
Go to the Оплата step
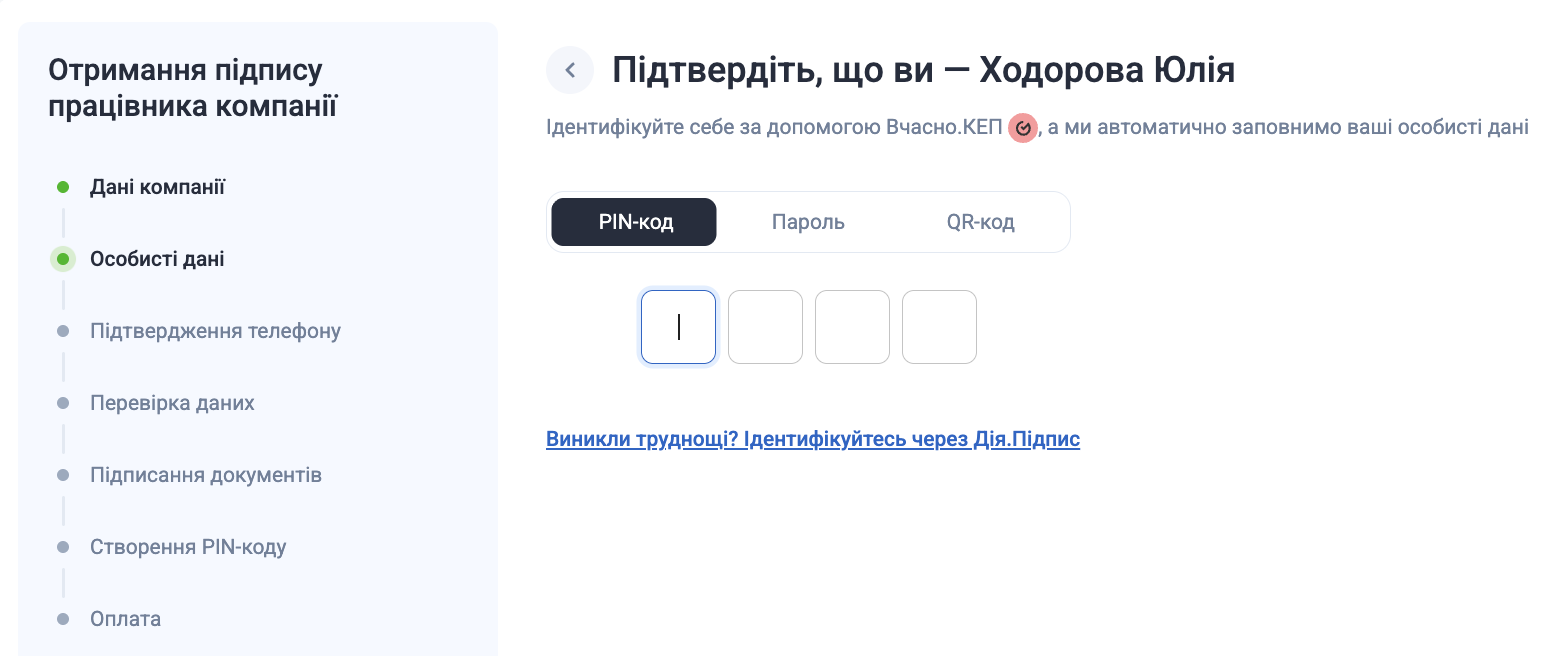pyautogui.click(x=125, y=619)
